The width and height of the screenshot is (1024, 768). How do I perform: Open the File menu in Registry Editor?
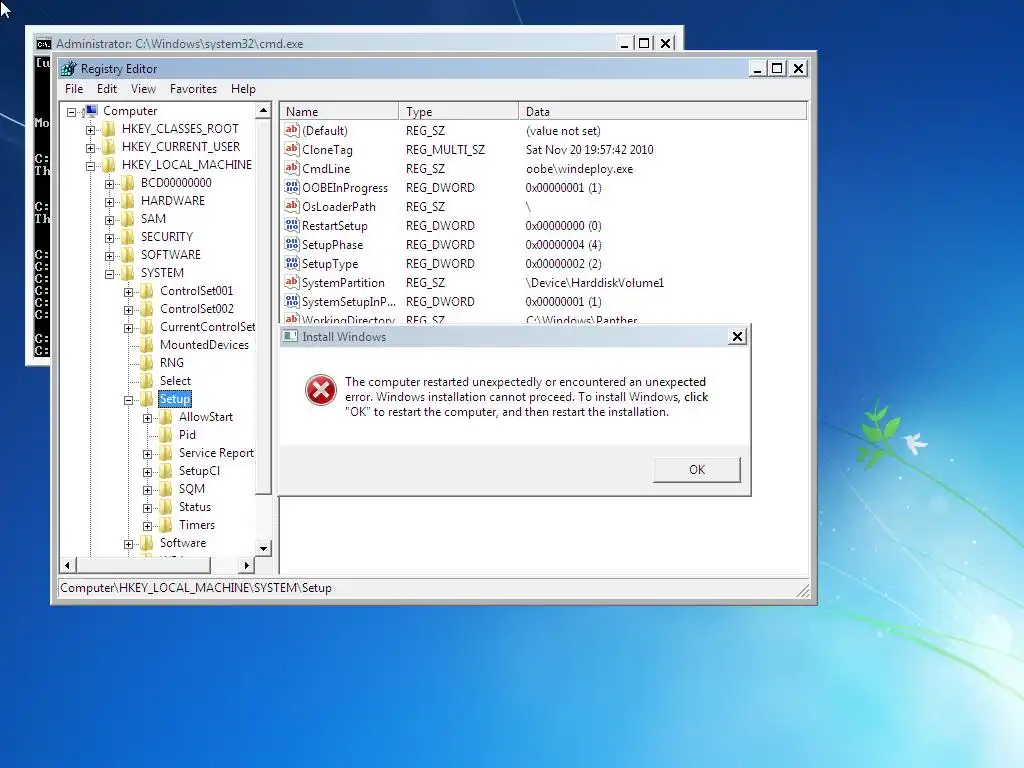[x=74, y=89]
